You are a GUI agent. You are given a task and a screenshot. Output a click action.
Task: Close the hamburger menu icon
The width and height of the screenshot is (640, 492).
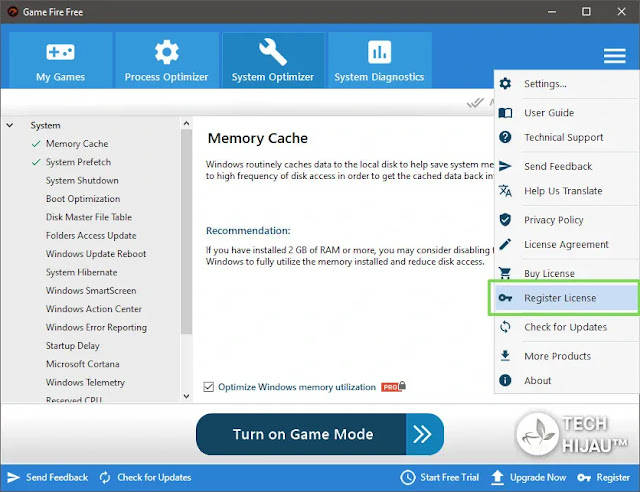click(615, 56)
